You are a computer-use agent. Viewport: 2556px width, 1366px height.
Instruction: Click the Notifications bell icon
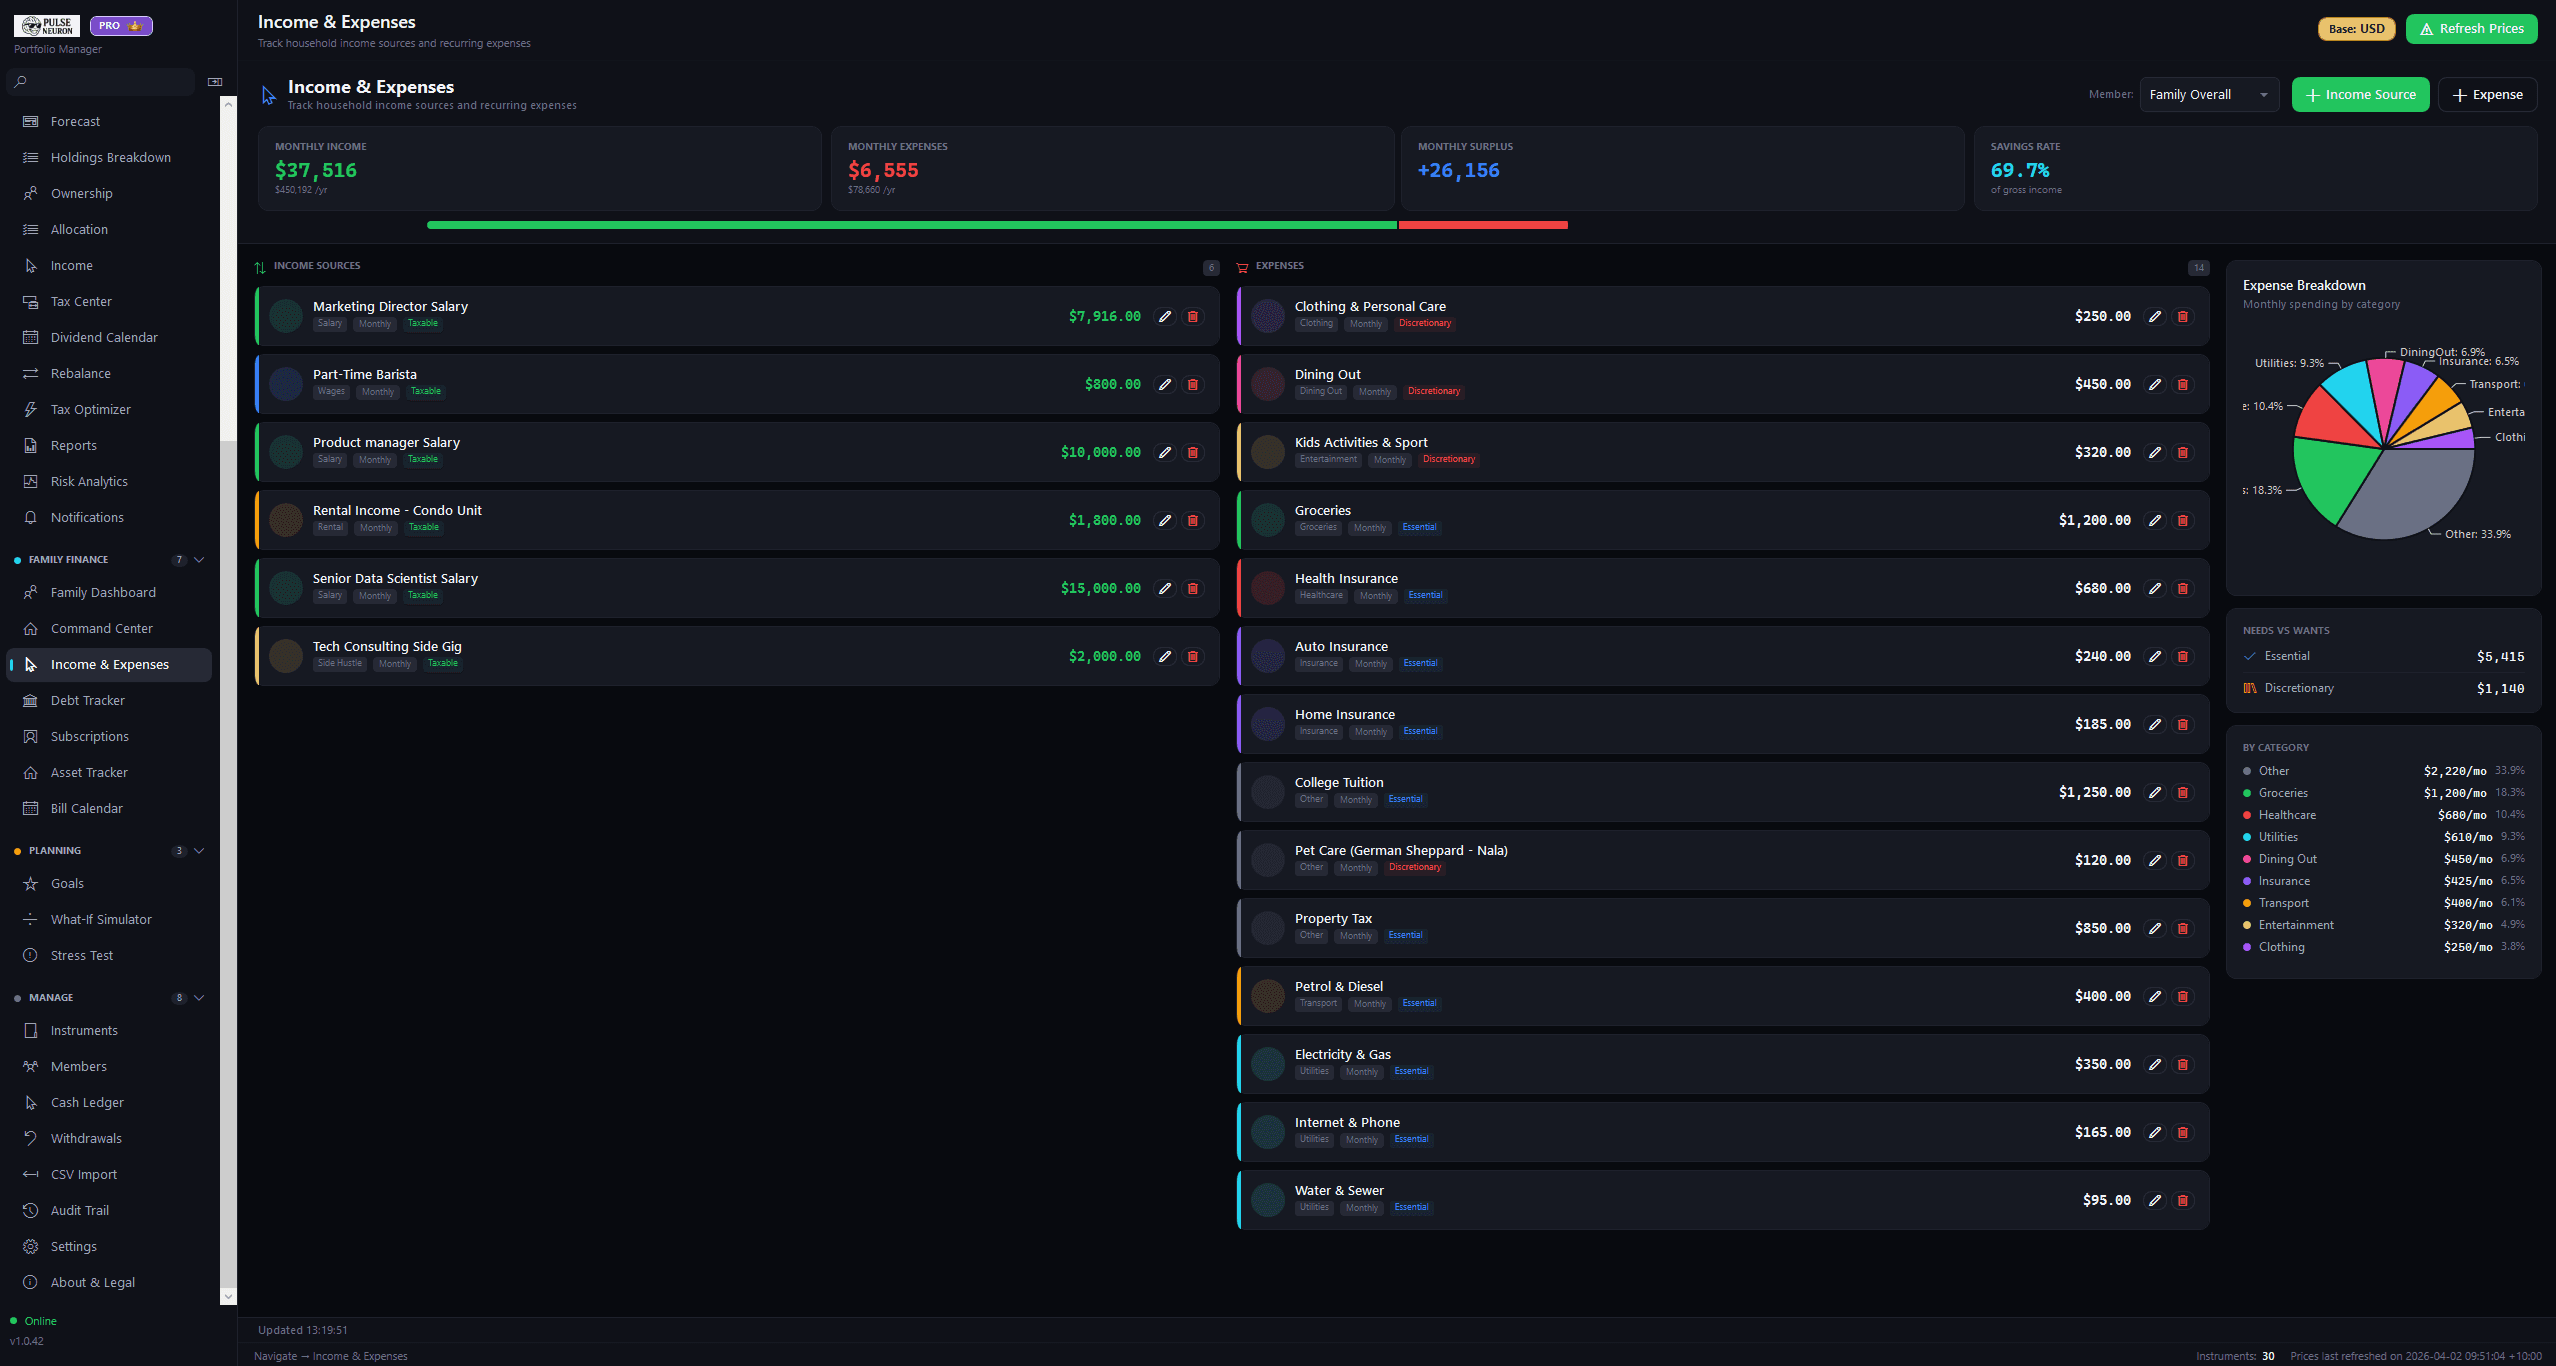(30, 517)
